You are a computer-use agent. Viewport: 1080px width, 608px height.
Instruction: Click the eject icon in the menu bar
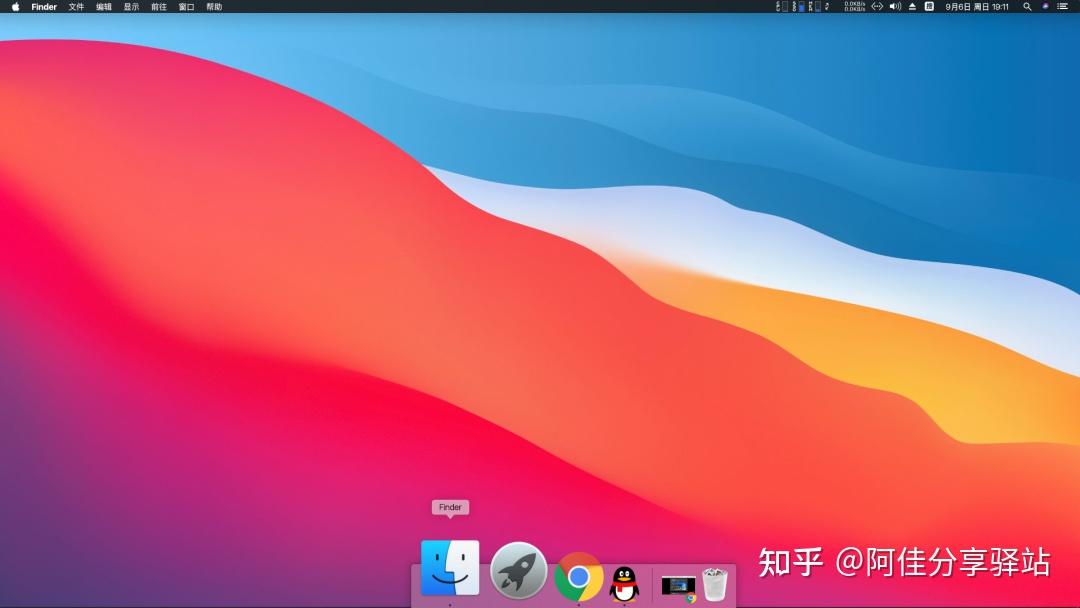pos(913,7)
